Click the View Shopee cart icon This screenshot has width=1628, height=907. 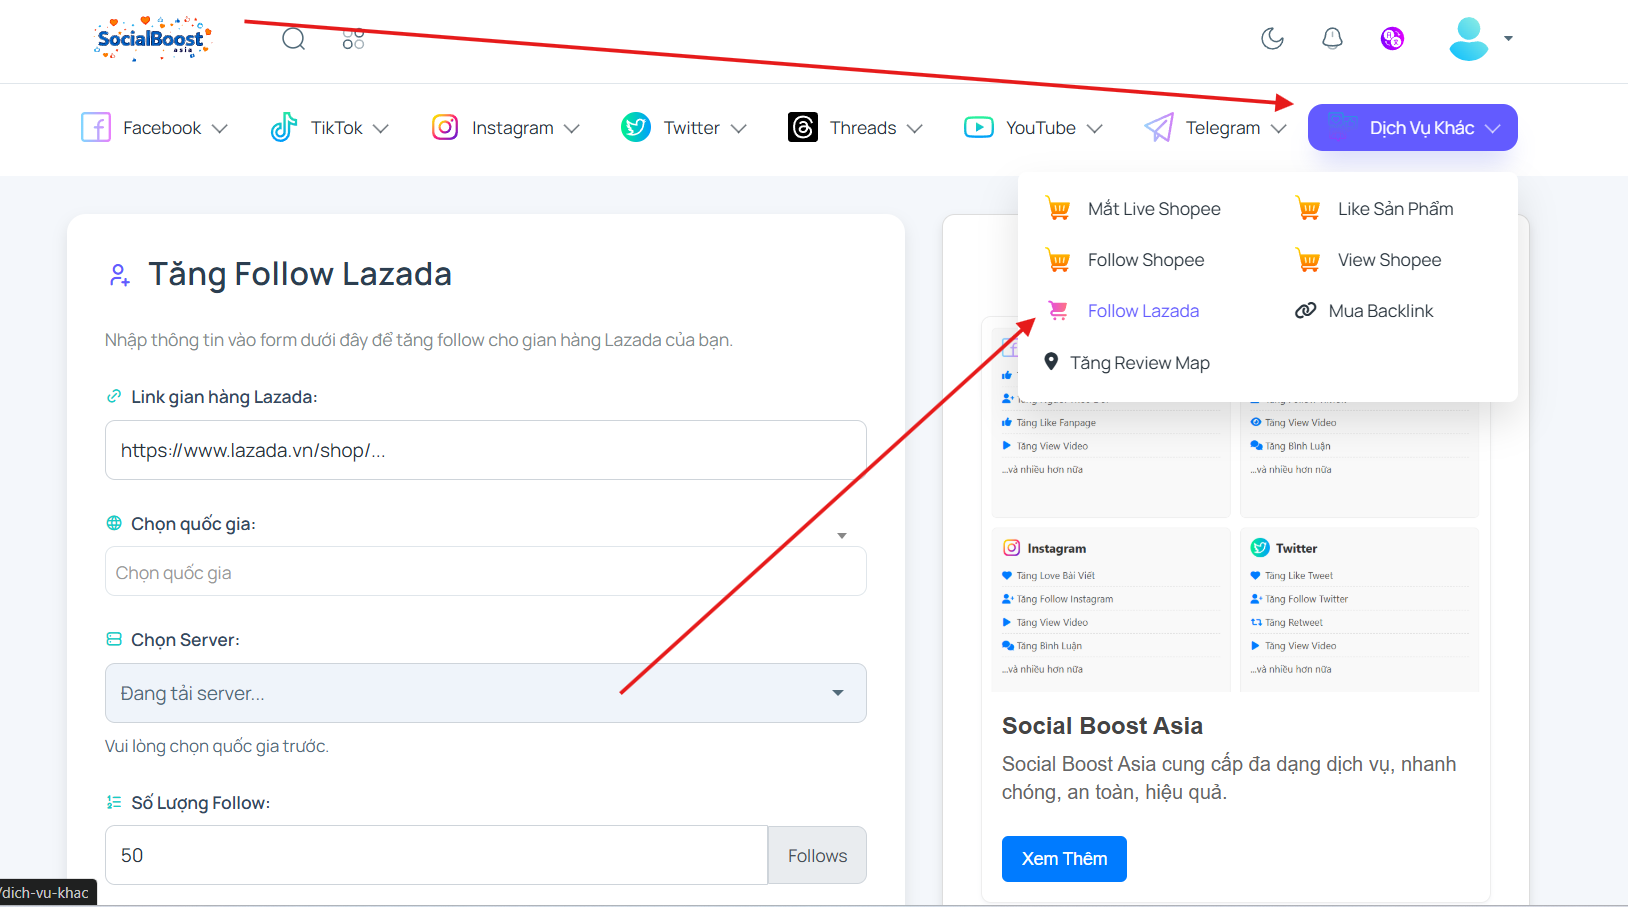tap(1308, 260)
